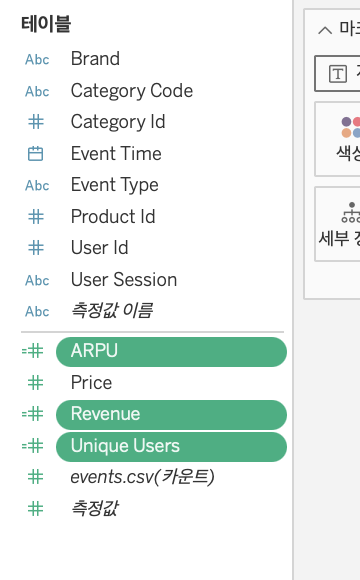360x580 pixels.
Task: Select the events.csv(카운트) measure
Action: pos(142,477)
